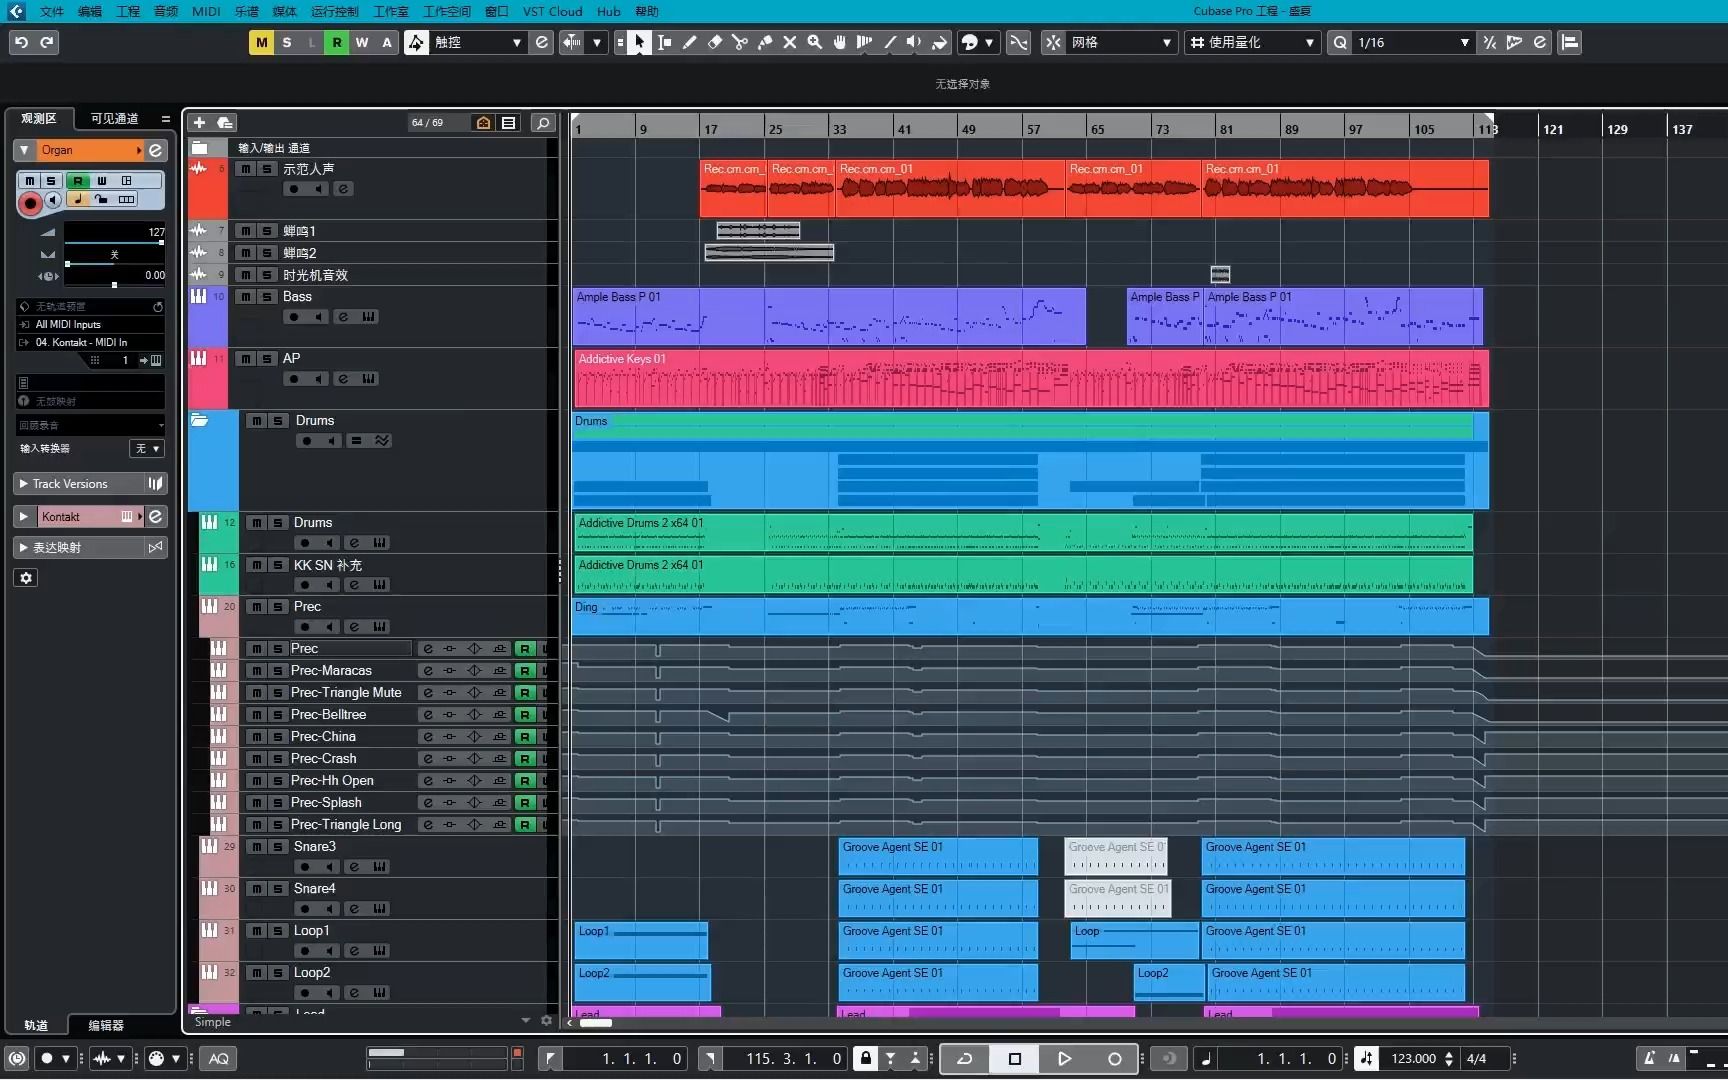
Task: Toggle the transport Cycle loop button
Action: (x=965, y=1058)
